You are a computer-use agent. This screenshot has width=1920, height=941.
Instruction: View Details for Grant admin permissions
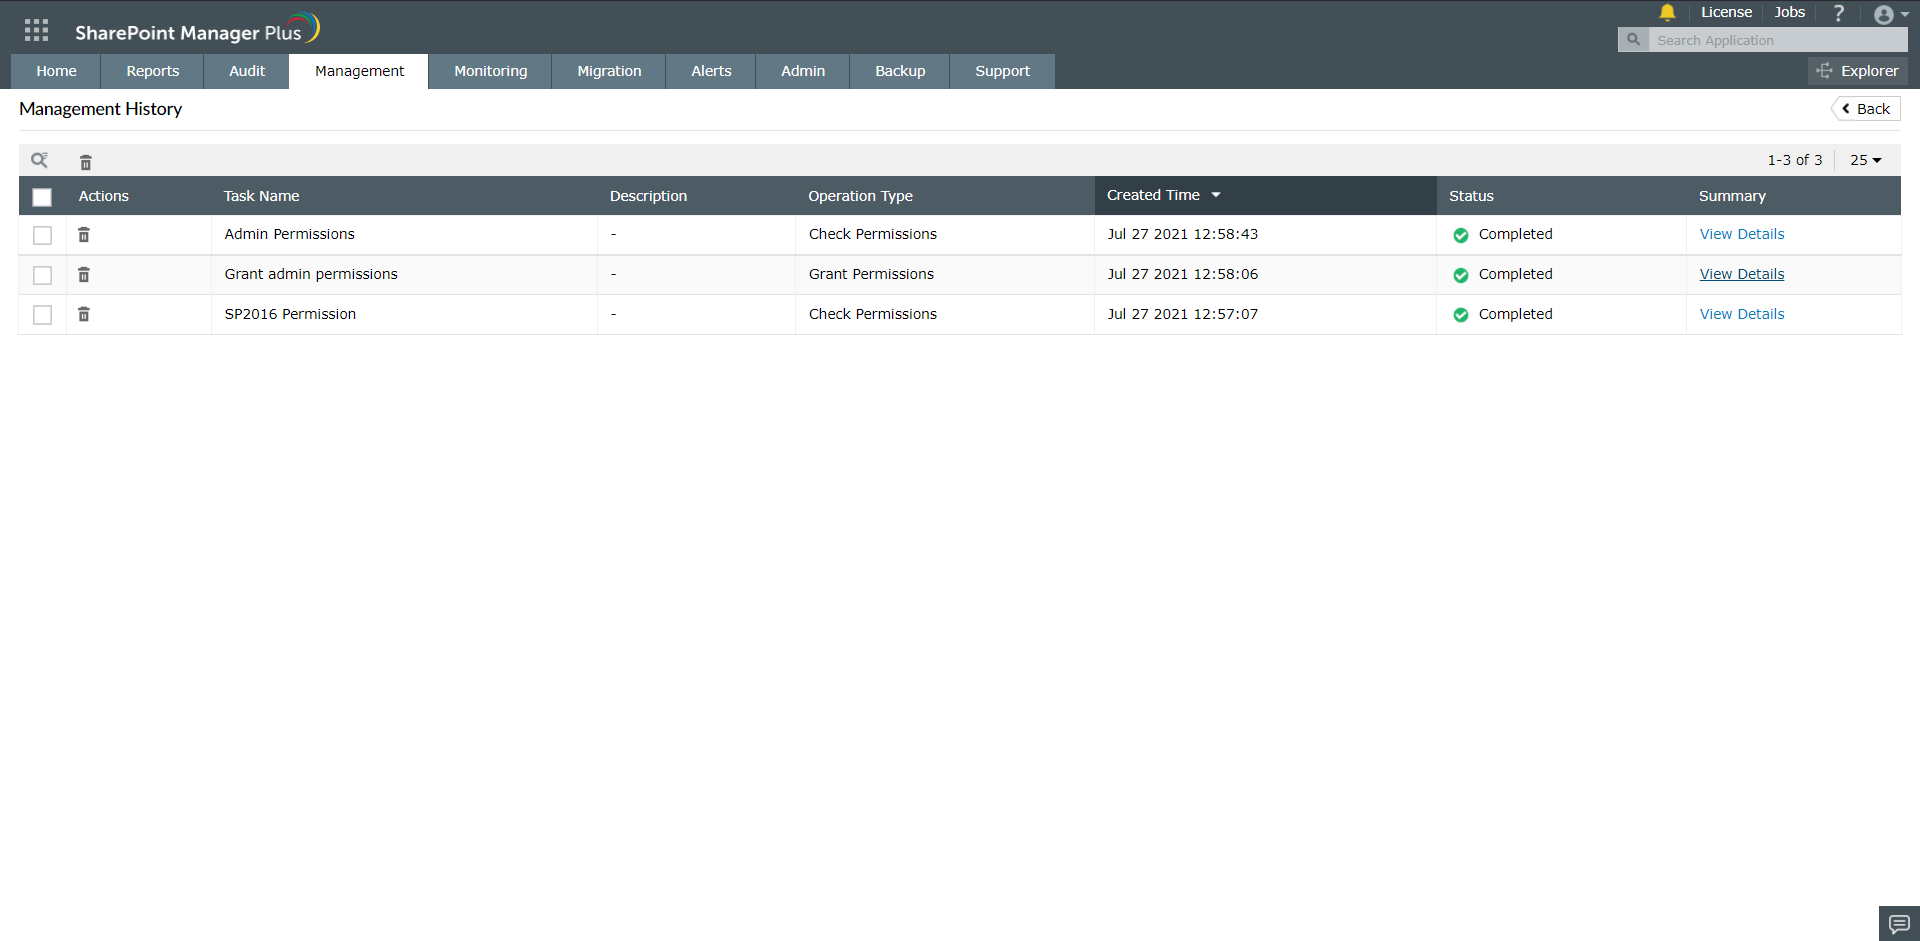(1742, 274)
